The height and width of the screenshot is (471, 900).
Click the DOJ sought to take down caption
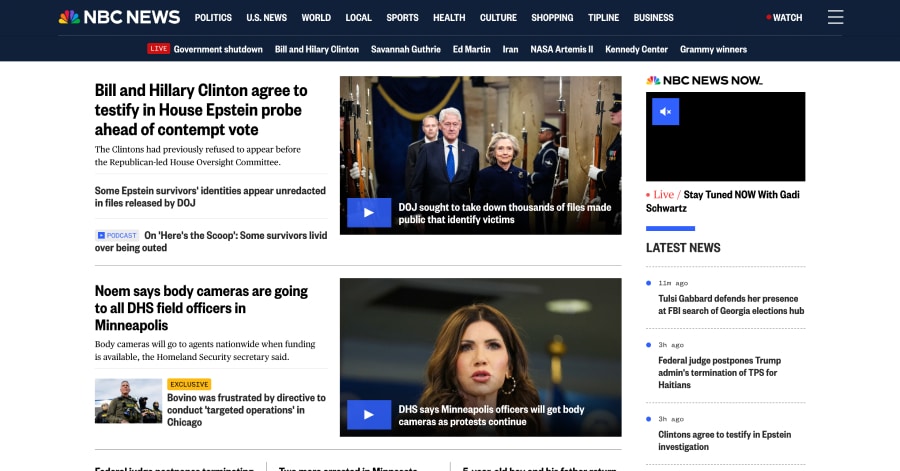tap(505, 213)
